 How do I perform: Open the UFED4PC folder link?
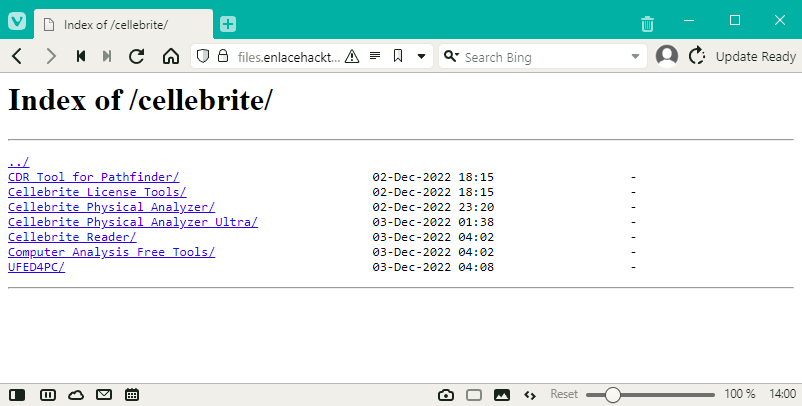(x=36, y=267)
